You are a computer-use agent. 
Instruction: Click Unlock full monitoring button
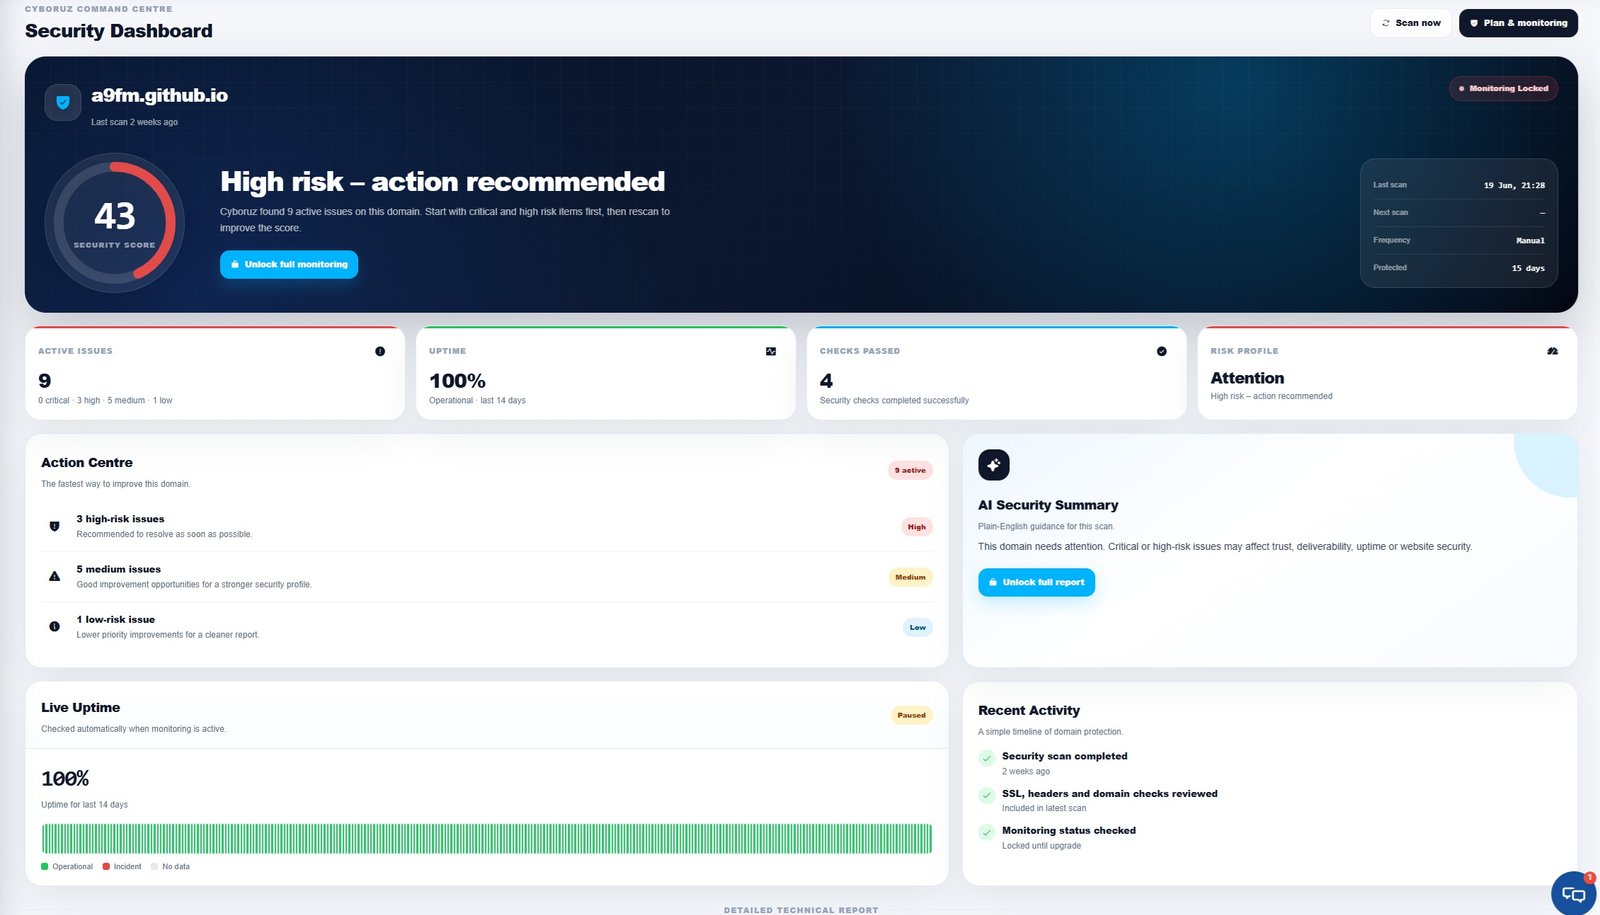(x=289, y=264)
